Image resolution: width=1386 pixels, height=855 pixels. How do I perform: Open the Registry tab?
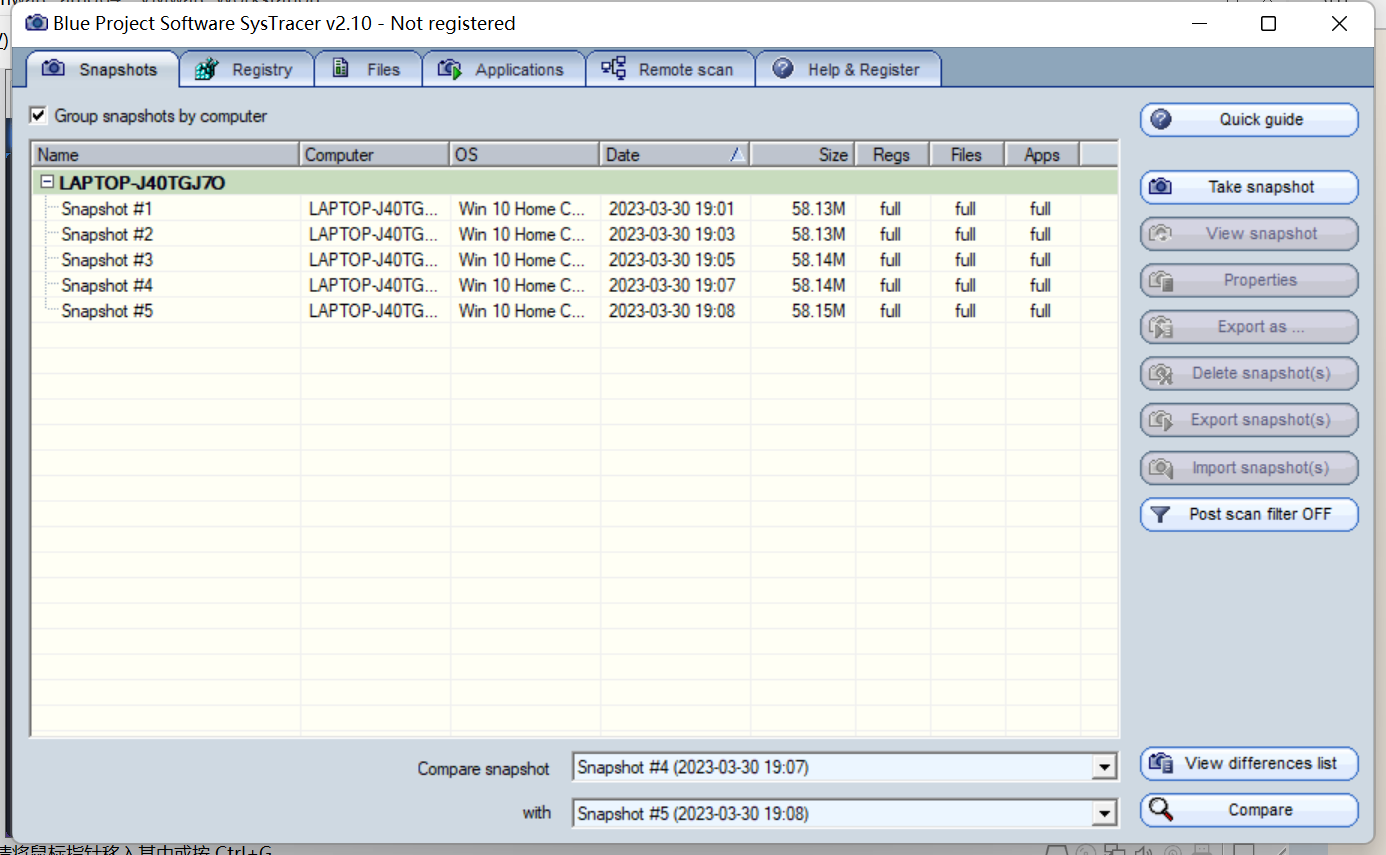[246, 69]
